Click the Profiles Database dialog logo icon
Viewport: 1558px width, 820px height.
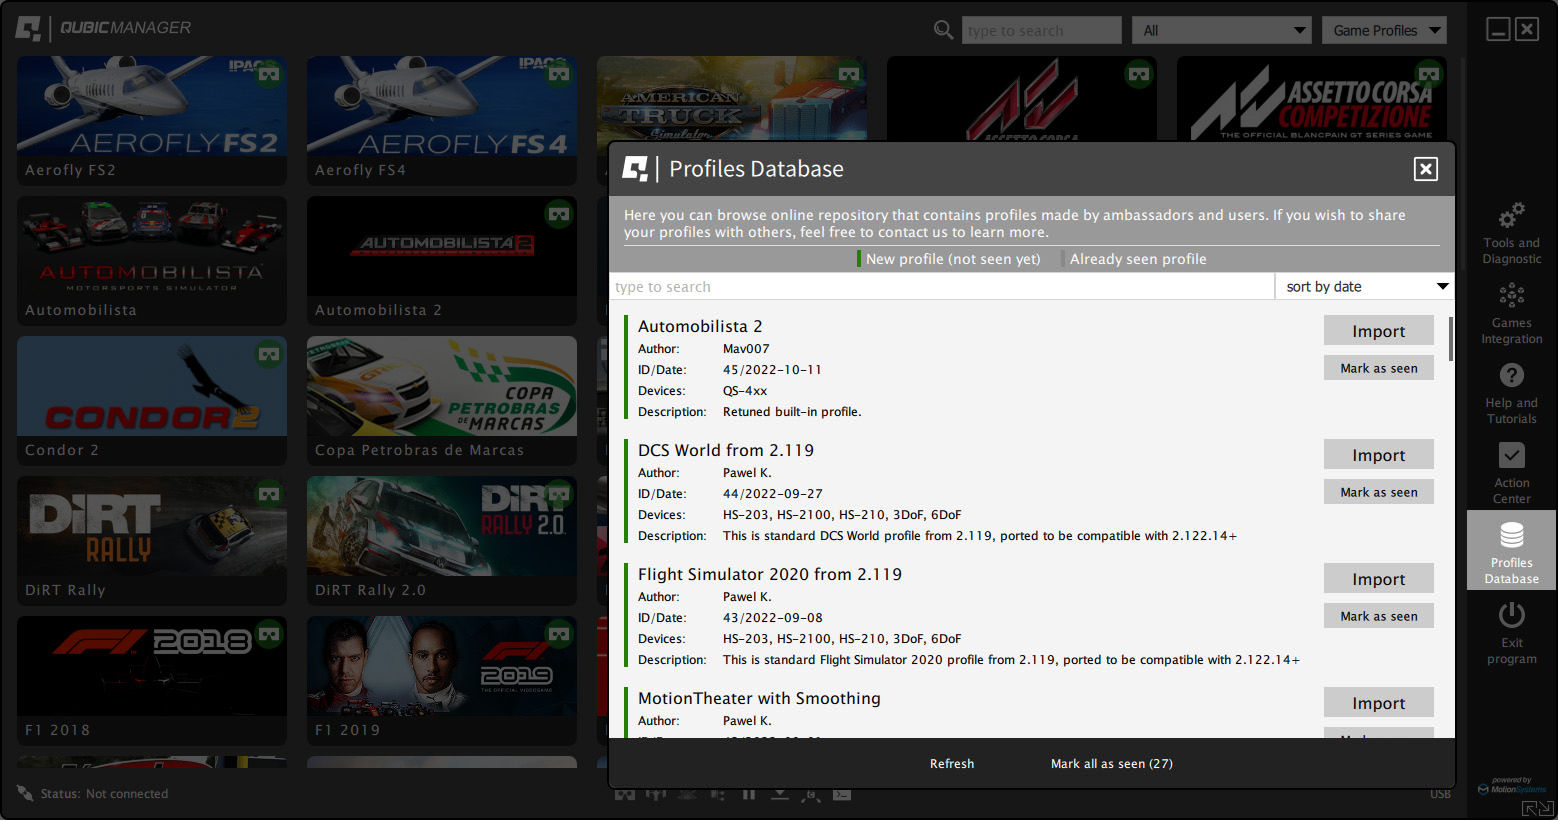pos(634,169)
